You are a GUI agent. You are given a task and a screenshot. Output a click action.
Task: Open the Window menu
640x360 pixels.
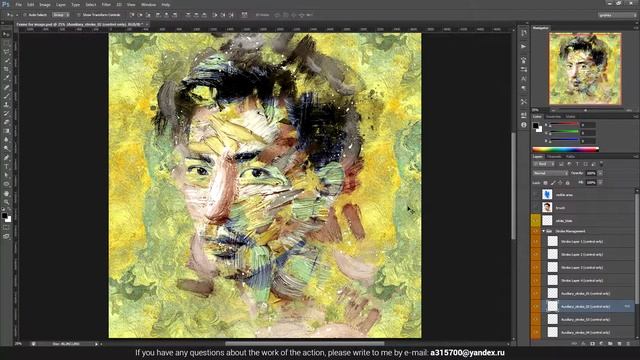(x=148, y=4)
